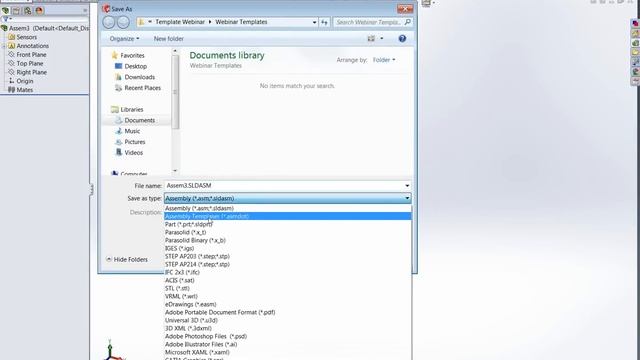Screen dimensions: 640x360
Task: Open the Organize menu
Action: click(124, 39)
